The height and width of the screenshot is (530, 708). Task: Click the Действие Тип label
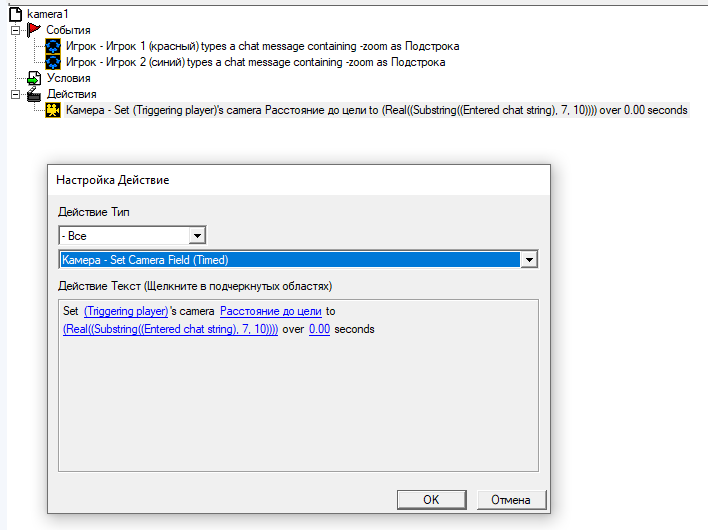point(93,212)
